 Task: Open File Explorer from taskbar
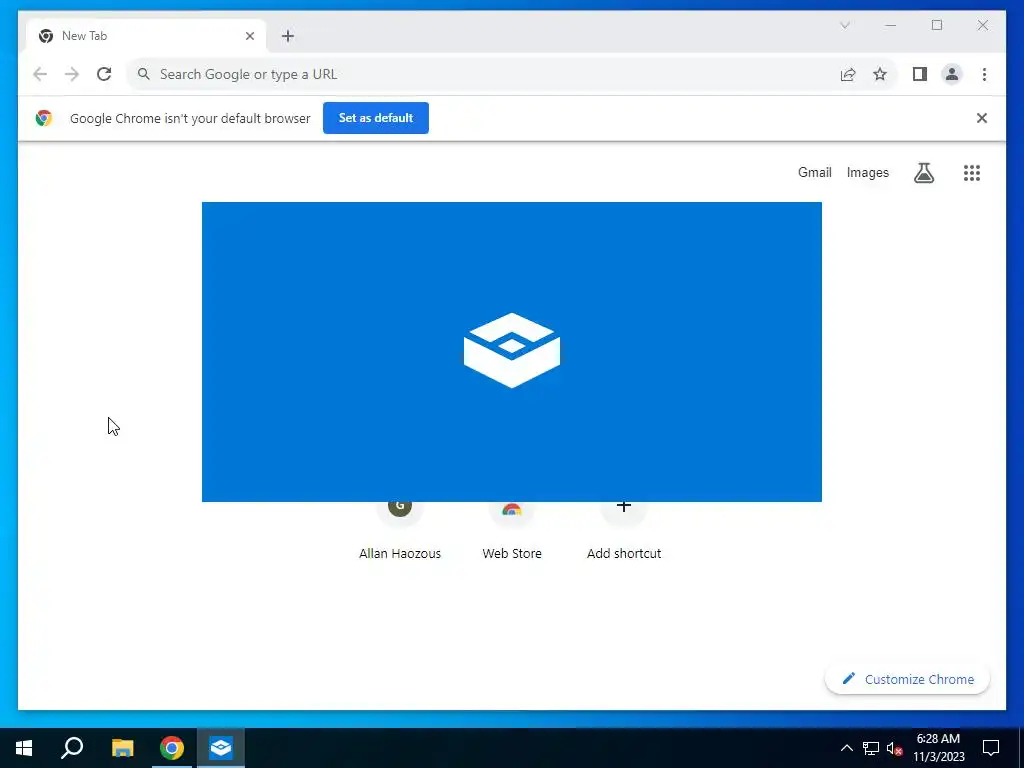122,748
